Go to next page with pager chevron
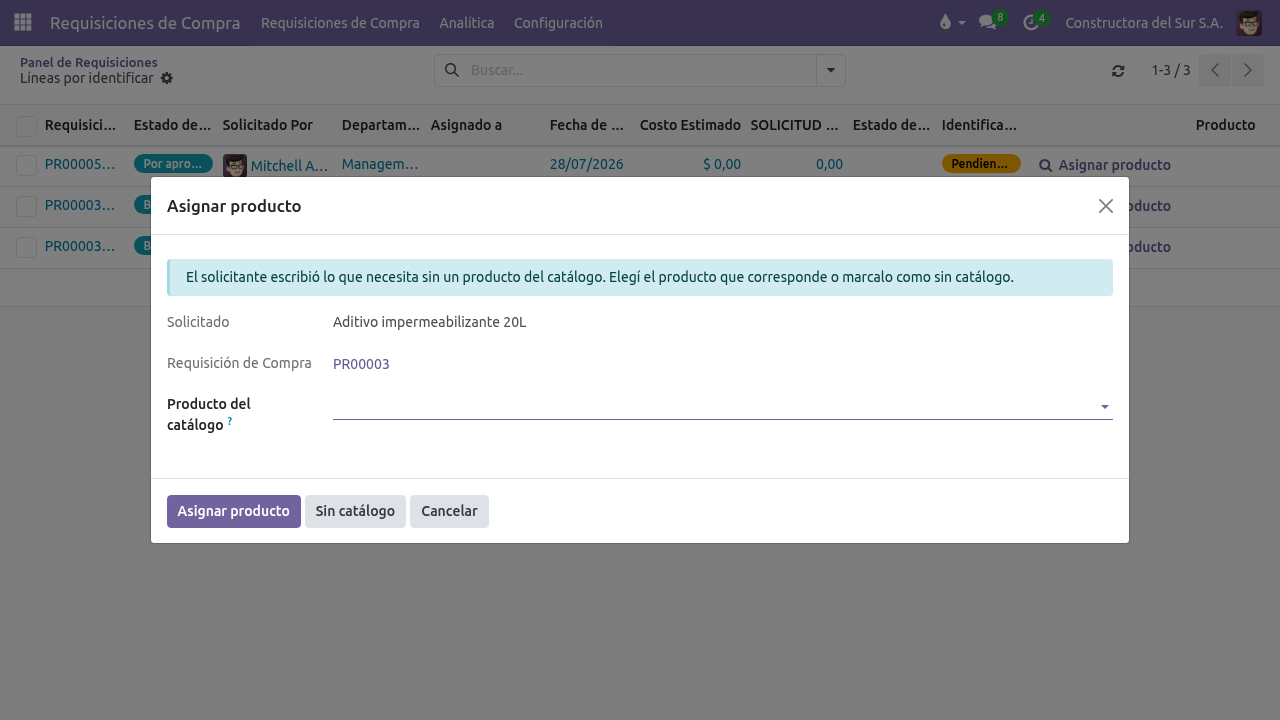 click(1247, 70)
